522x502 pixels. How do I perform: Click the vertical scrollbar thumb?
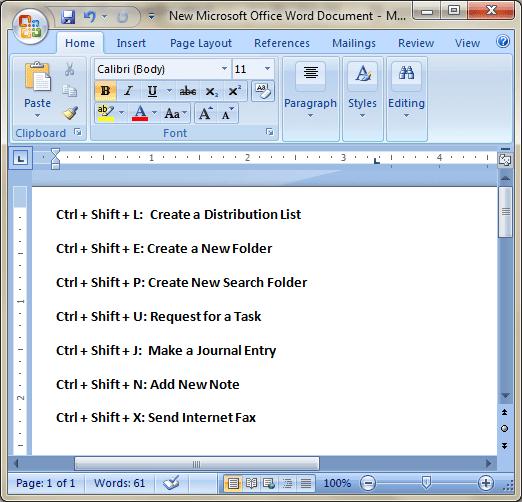(505, 212)
